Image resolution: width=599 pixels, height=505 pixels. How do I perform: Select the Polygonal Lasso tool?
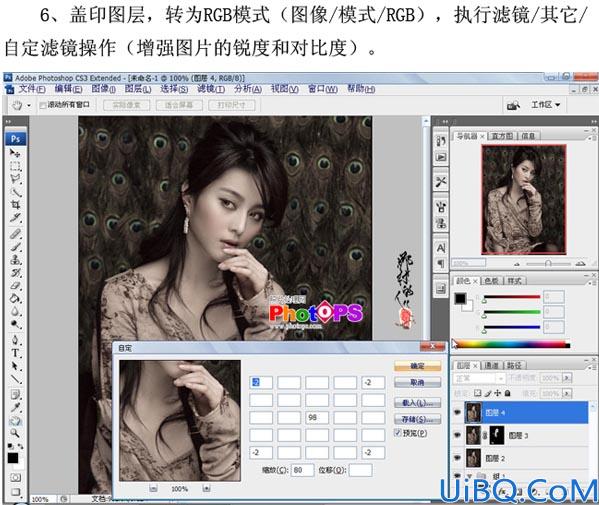[x=15, y=179]
